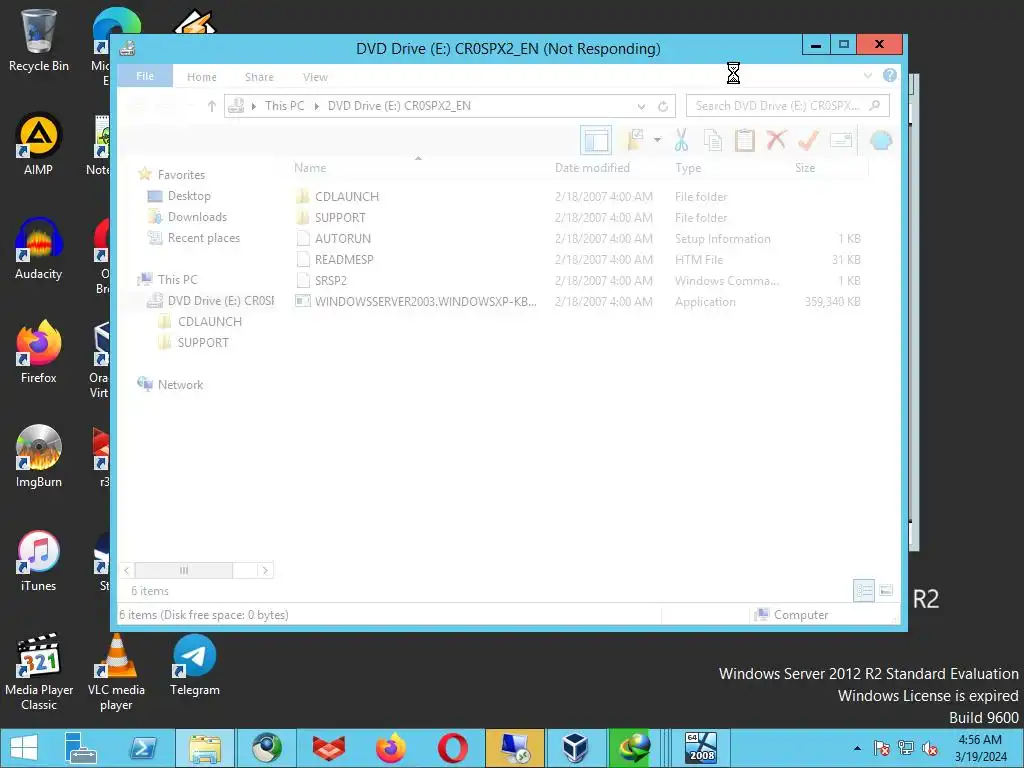Click the red X Delete icon
The height and width of the screenshot is (768, 1024).
click(776, 140)
